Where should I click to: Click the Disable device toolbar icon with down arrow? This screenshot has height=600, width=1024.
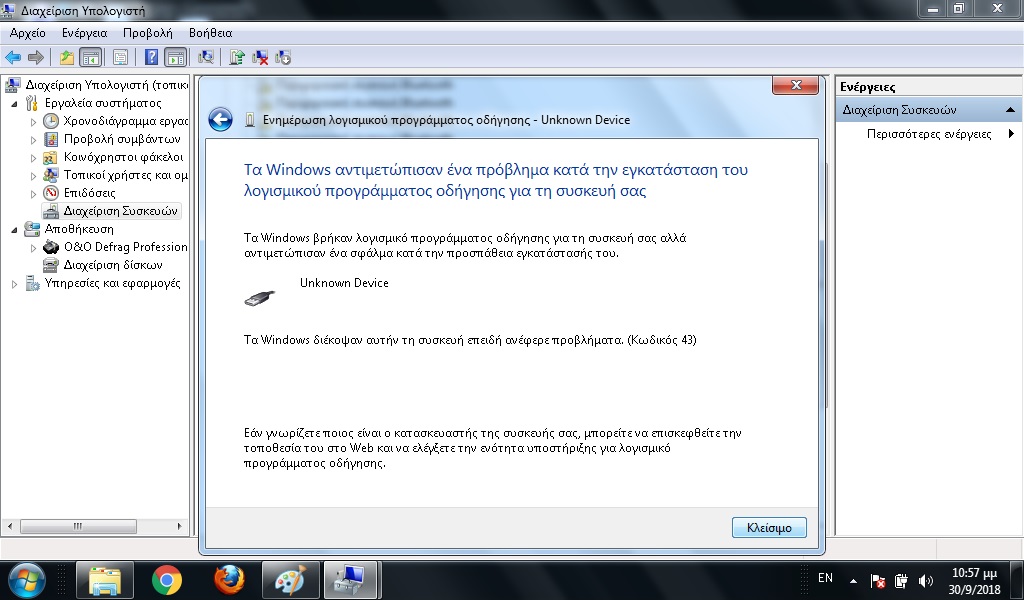pos(283,57)
